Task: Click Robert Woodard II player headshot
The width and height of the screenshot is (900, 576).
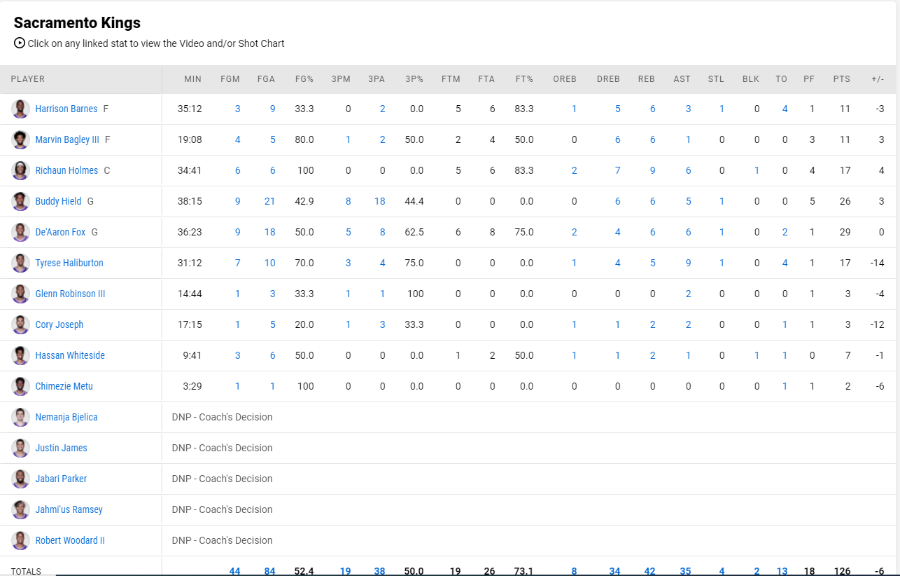Action: [21, 540]
